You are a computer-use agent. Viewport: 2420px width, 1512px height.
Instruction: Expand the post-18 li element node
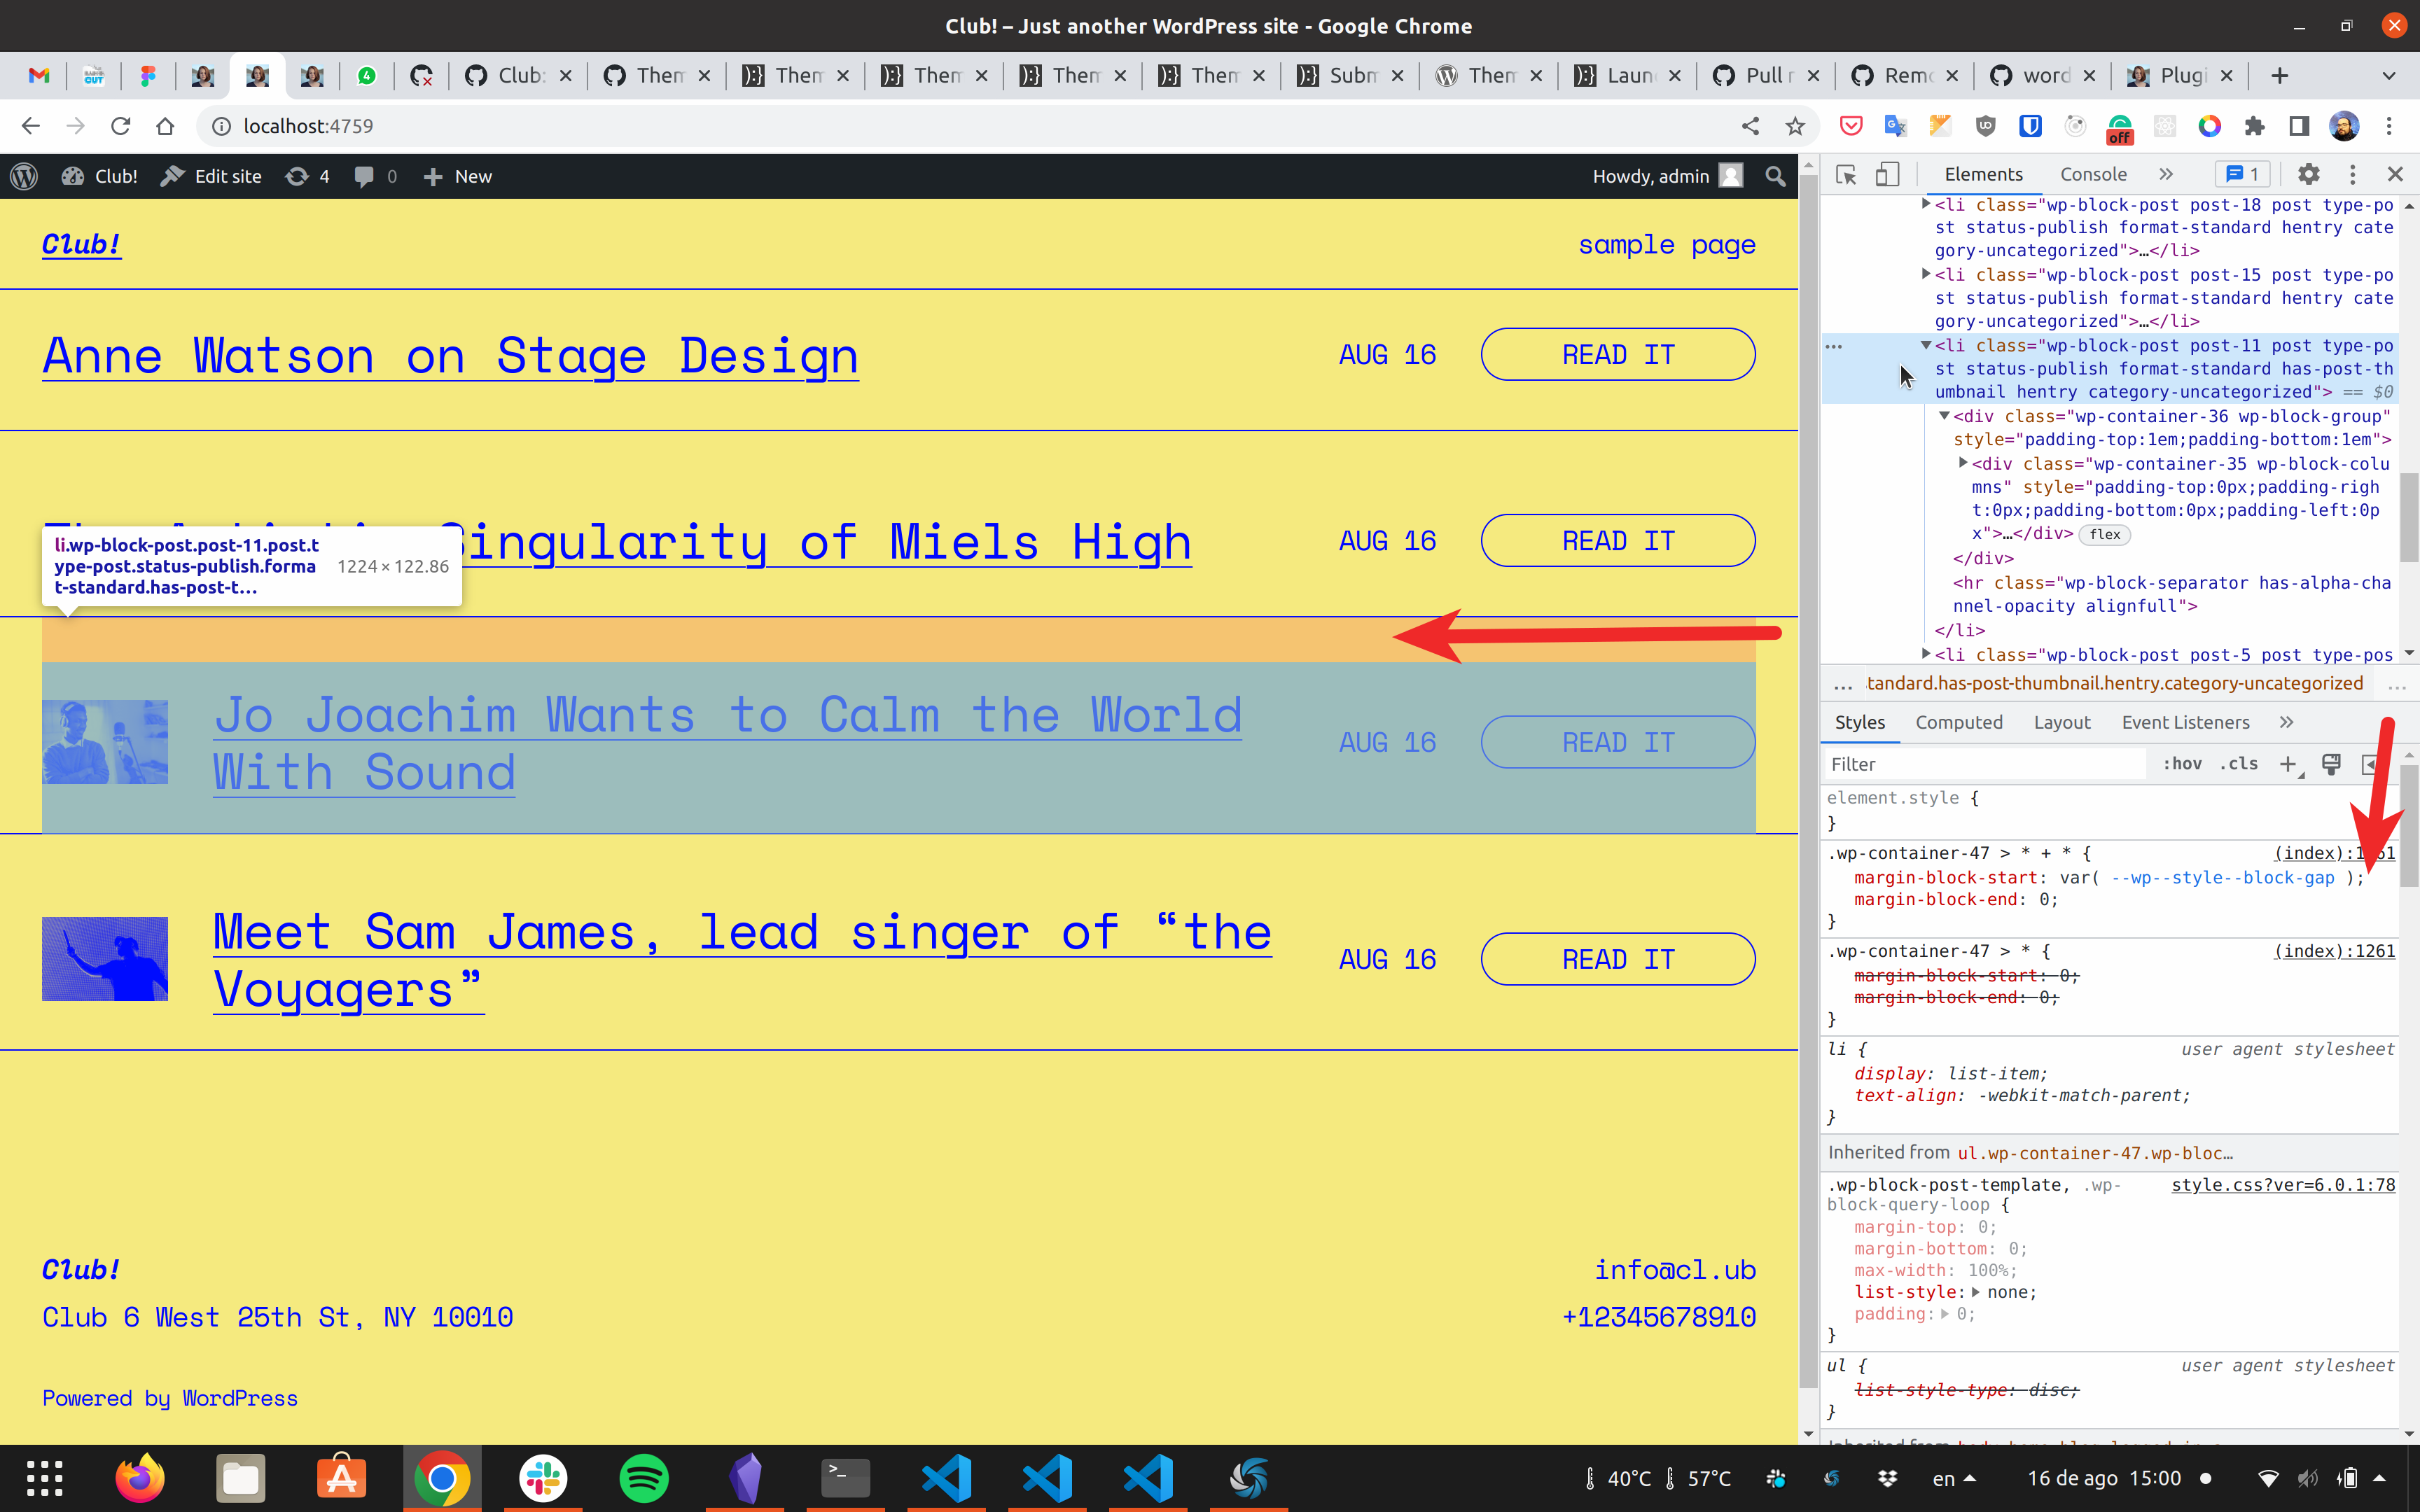pyautogui.click(x=1926, y=204)
